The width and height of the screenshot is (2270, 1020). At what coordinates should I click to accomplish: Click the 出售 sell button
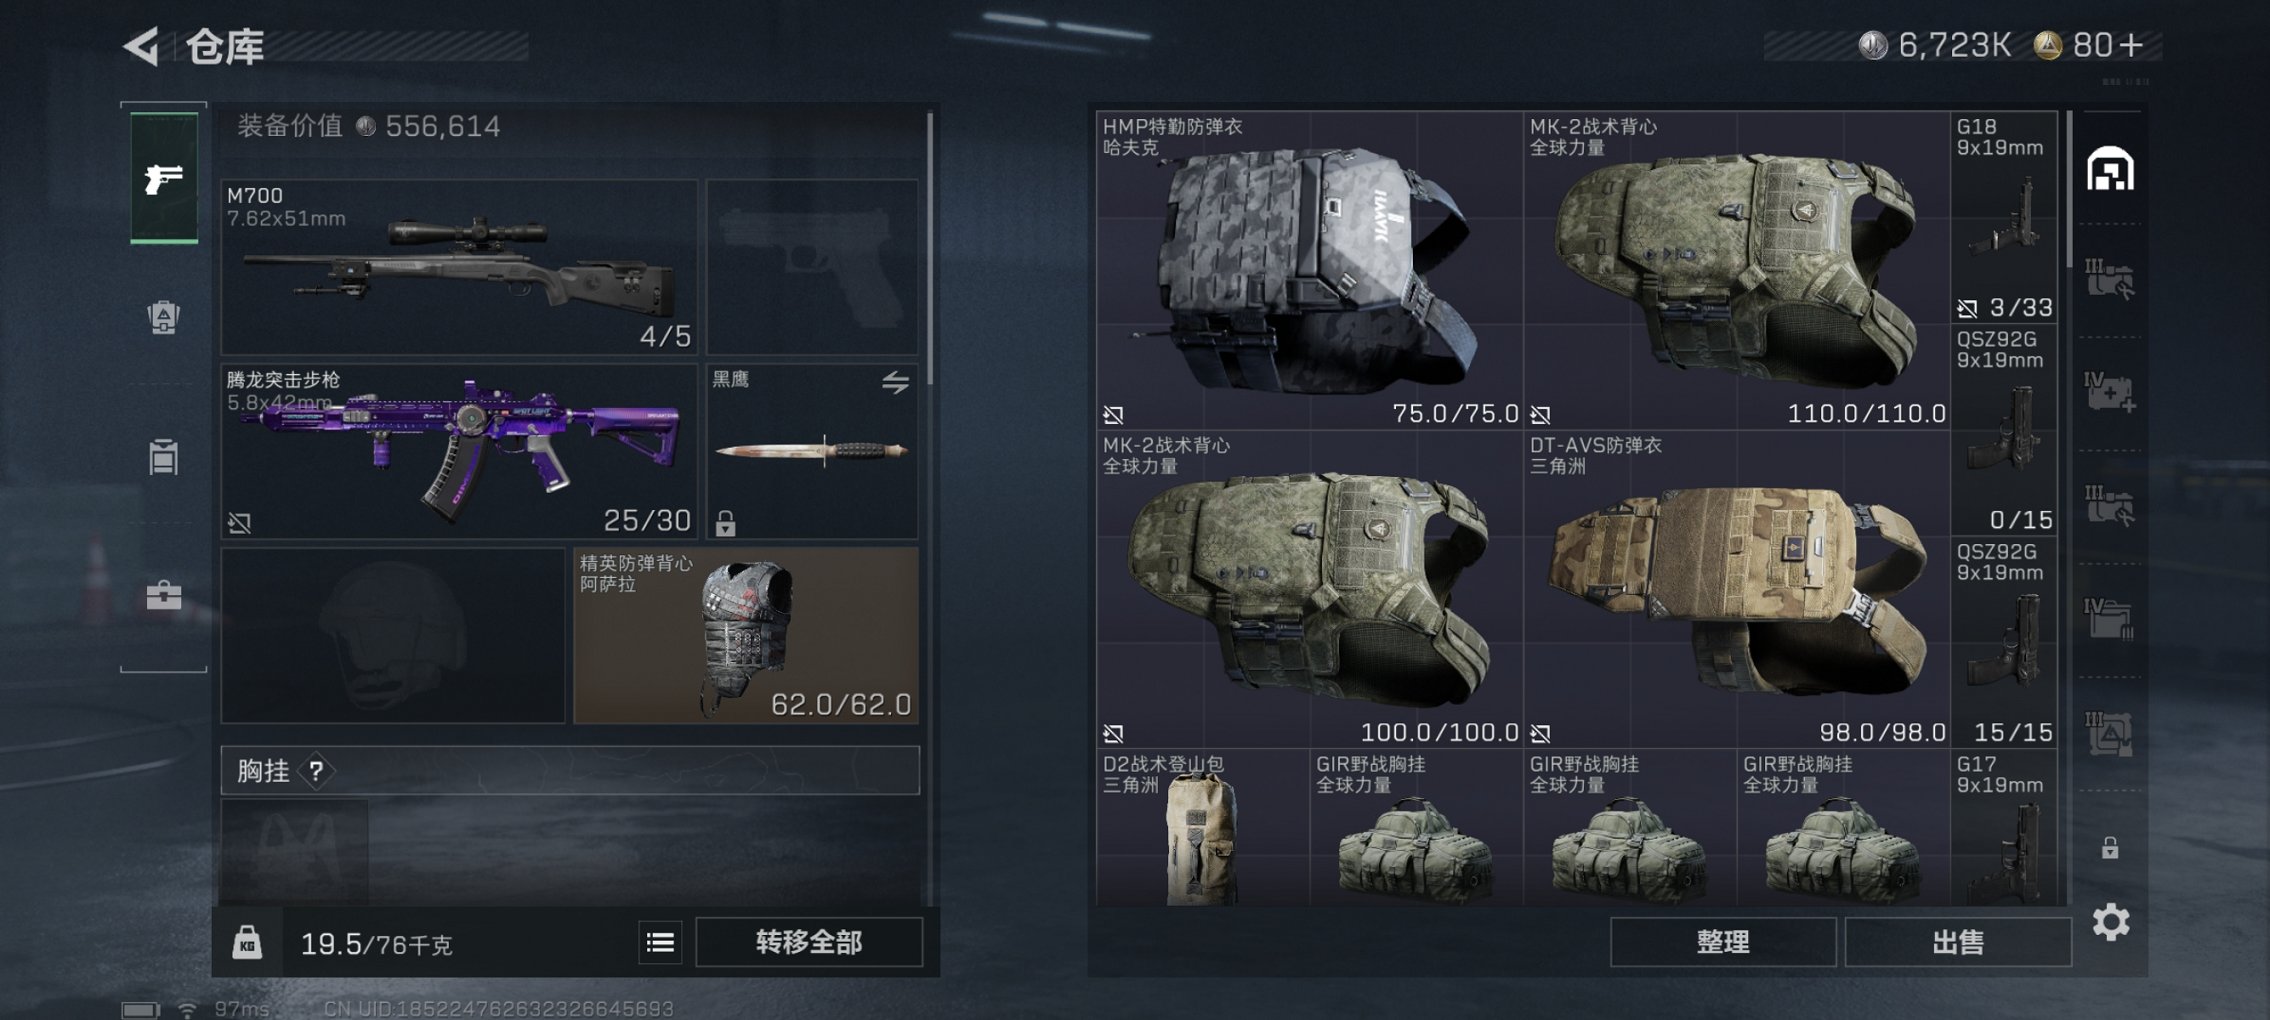[1957, 941]
